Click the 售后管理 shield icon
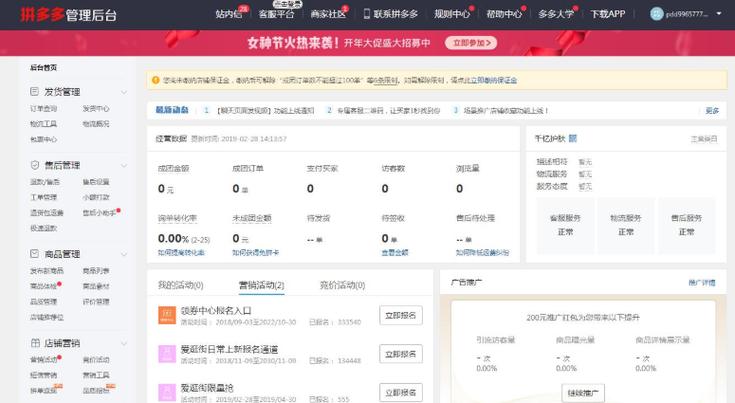Viewport: 735px width, 403px height. (35, 165)
